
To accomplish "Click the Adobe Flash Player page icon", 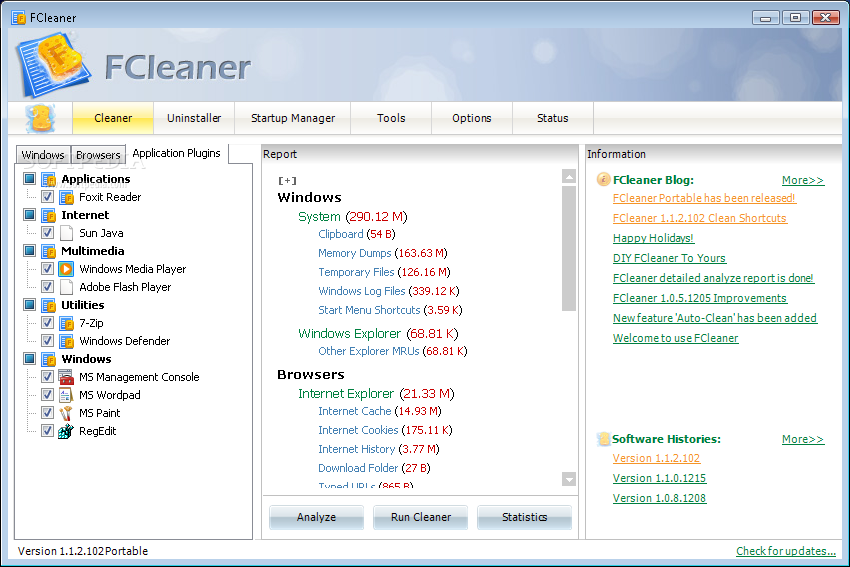I will coord(66,287).
